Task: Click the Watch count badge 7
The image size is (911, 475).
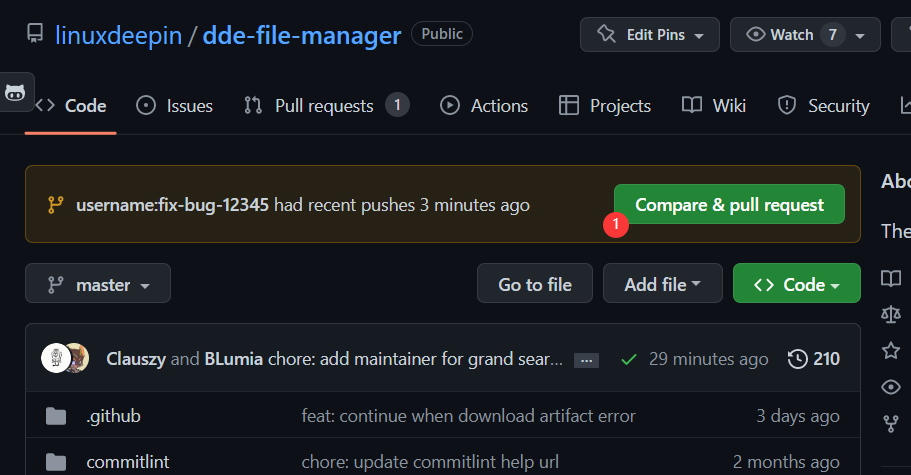Action: (x=833, y=35)
